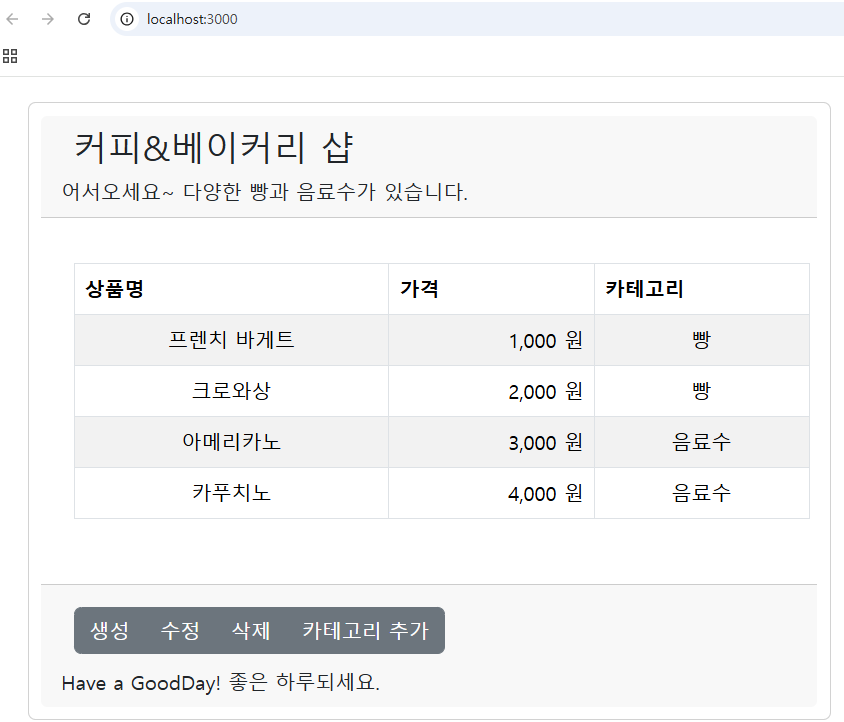
Task: Click the 커피&베이커리 샵 heading
Action: (x=214, y=148)
